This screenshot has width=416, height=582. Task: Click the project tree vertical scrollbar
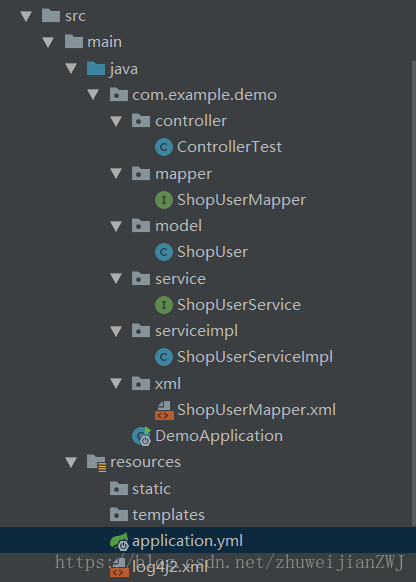(x=414, y=293)
